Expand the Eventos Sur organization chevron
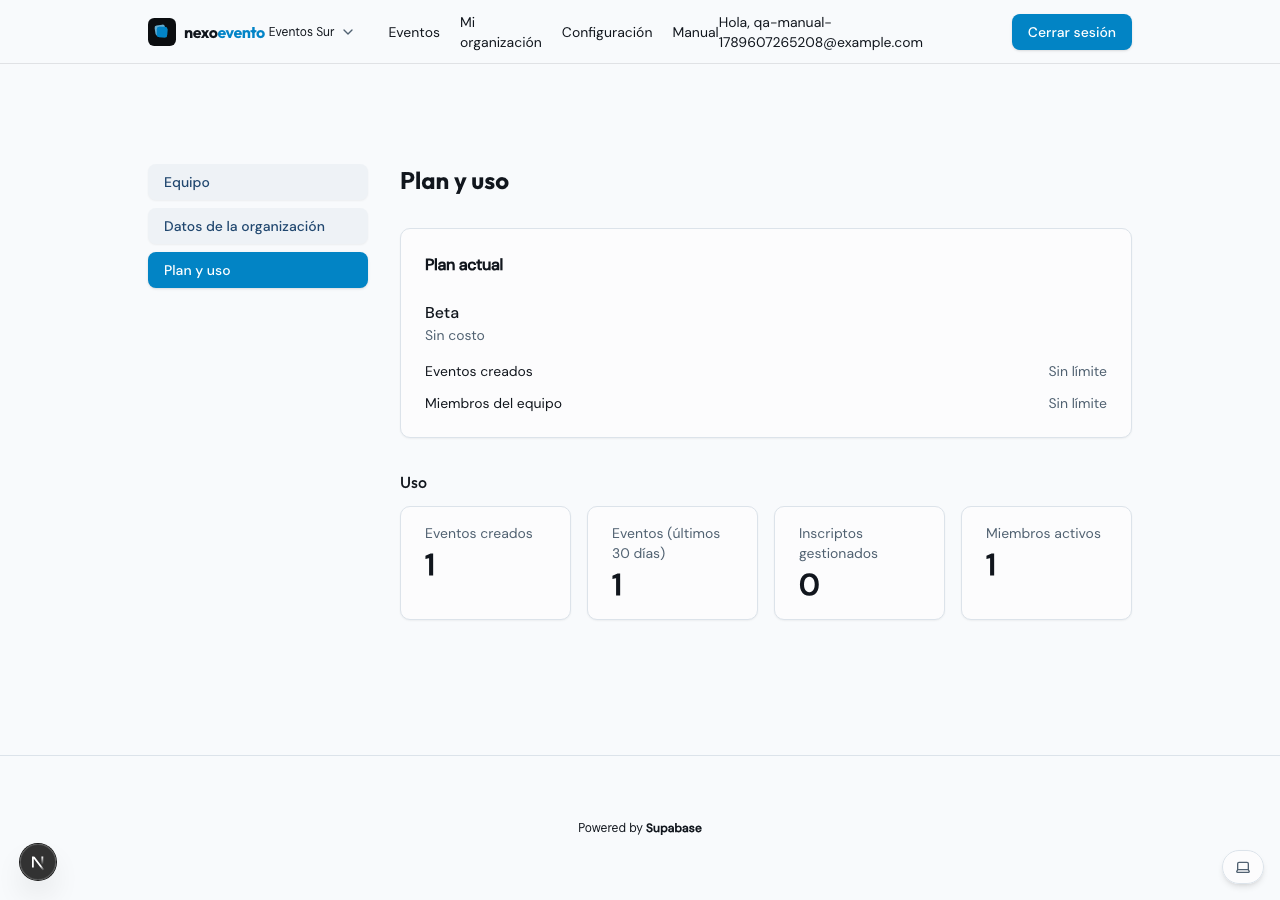The image size is (1280, 900). click(x=348, y=32)
